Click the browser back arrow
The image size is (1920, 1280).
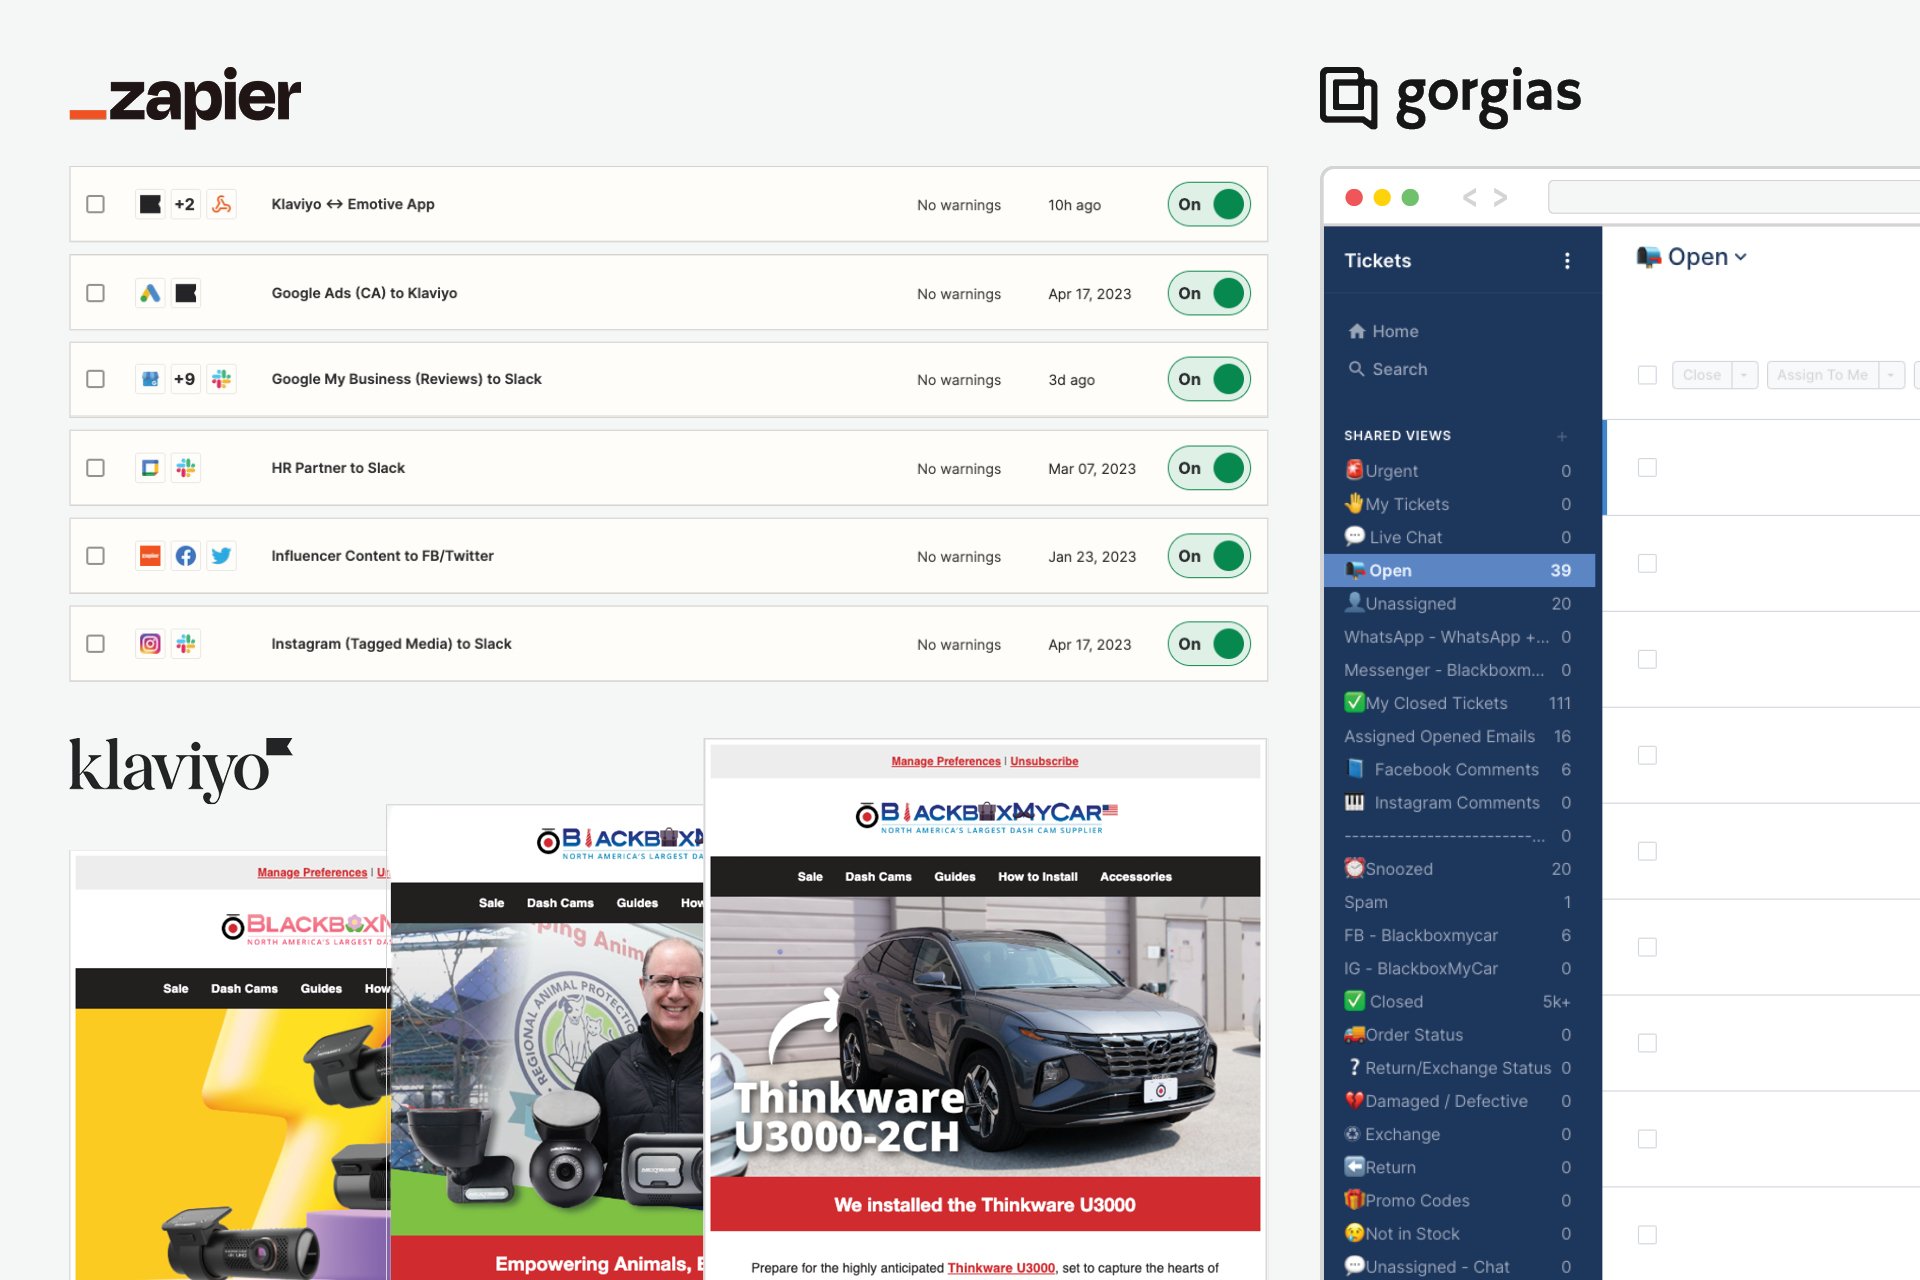1469,197
